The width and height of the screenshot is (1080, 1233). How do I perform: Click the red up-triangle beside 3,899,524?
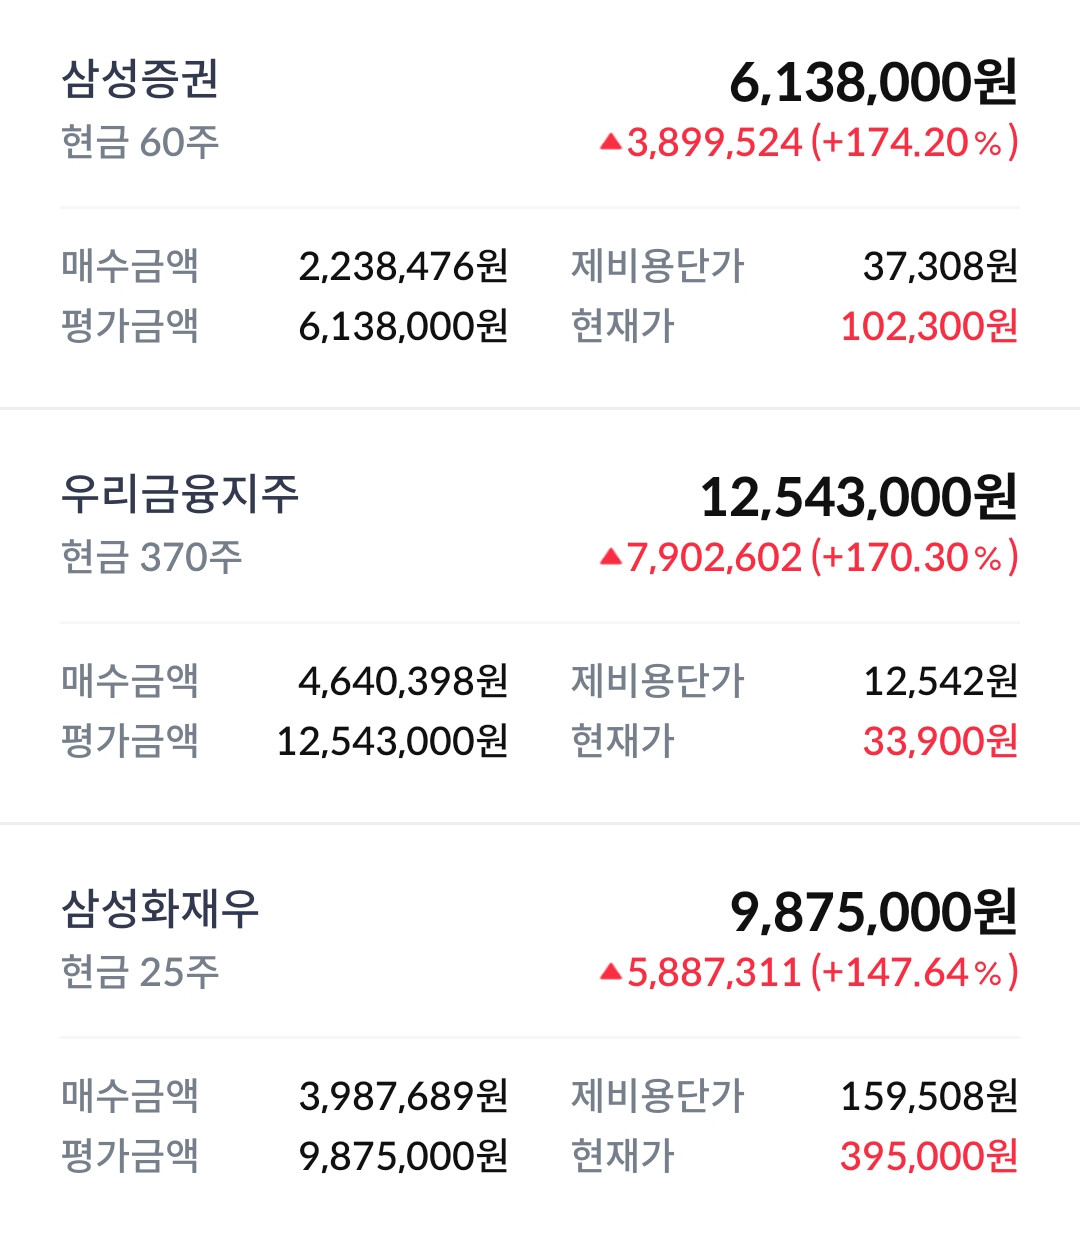pyautogui.click(x=610, y=143)
